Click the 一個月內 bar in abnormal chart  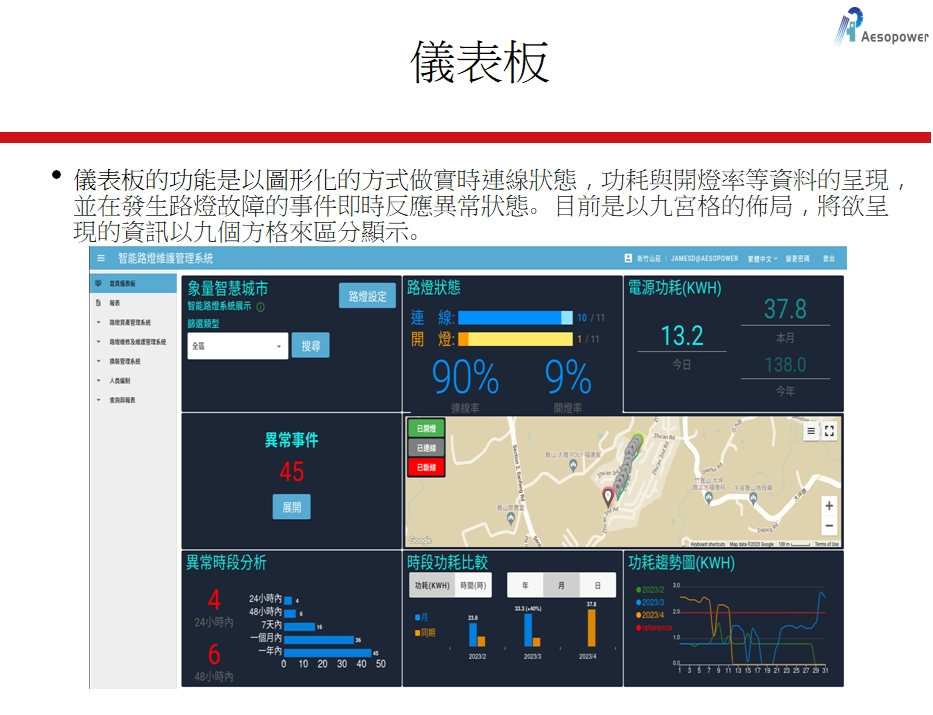319,639
